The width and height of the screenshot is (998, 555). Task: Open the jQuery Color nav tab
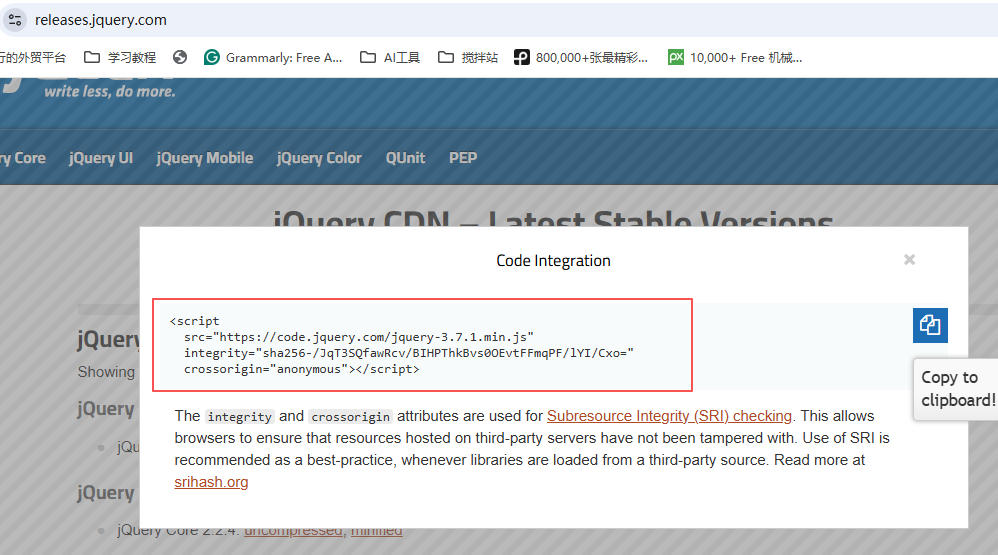[319, 158]
